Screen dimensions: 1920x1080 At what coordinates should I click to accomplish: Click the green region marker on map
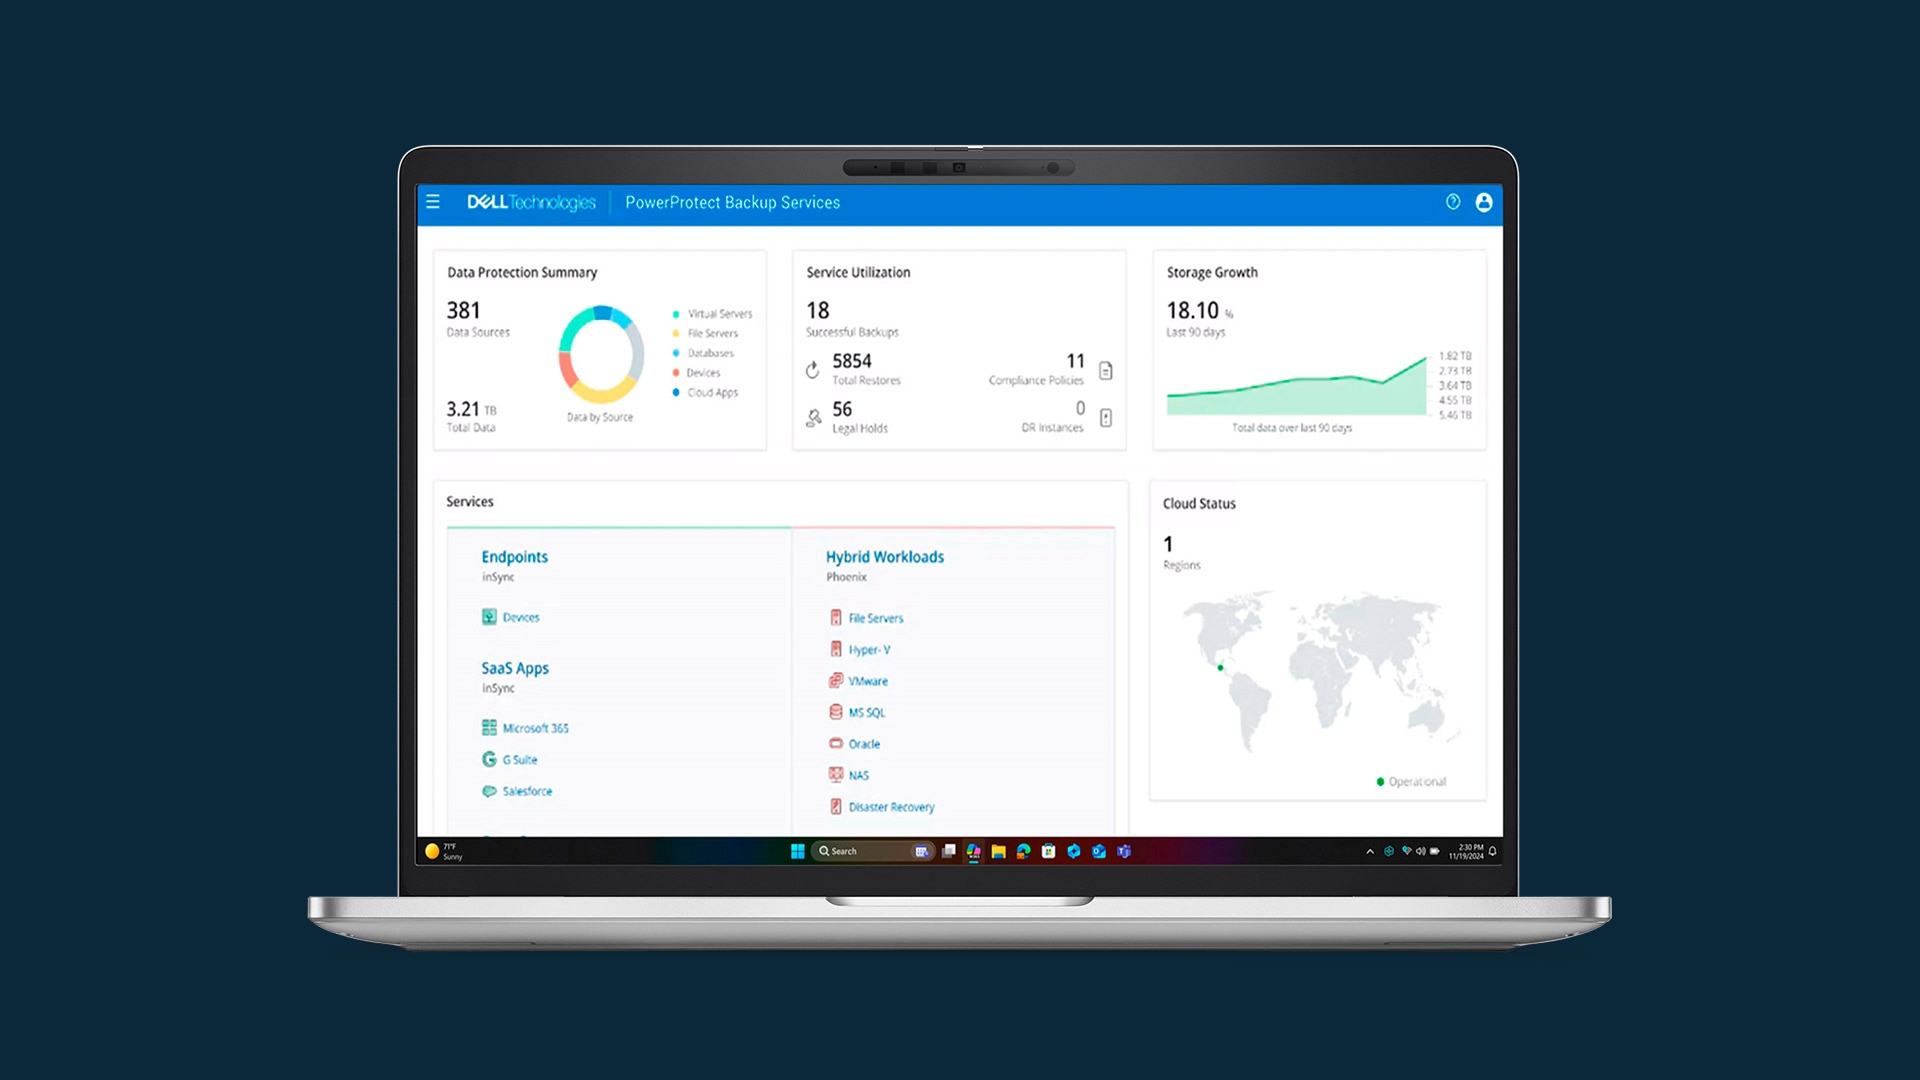click(x=1220, y=667)
